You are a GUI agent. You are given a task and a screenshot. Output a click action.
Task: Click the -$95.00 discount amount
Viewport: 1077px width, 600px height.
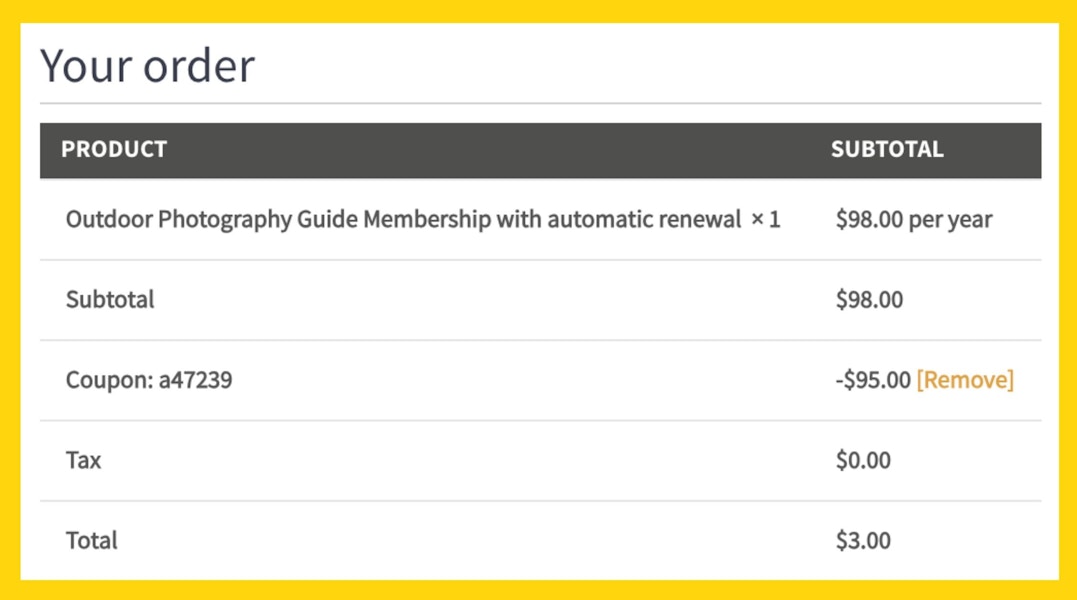pos(873,380)
